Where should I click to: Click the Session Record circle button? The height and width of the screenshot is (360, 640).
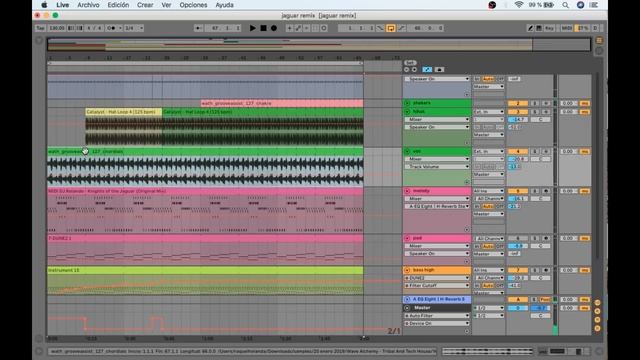pyautogui.click(x=324, y=28)
